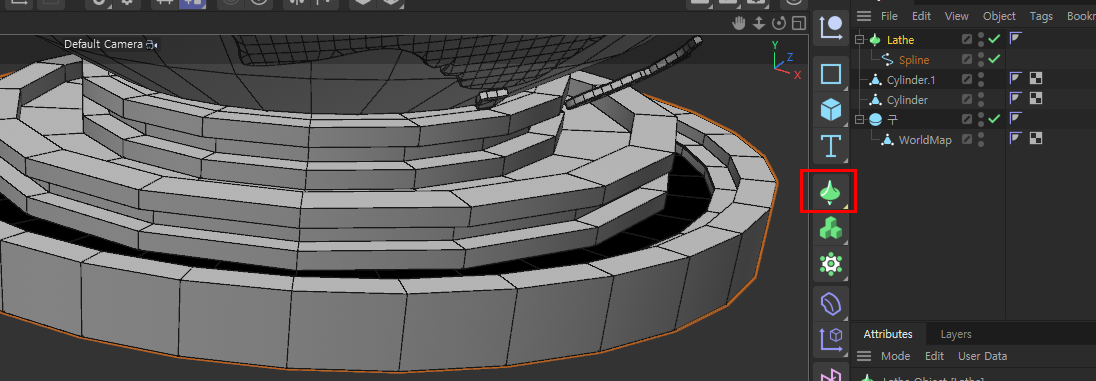Activate the viewport orbit icon
The height and width of the screenshot is (381, 1096).
pyautogui.click(x=779, y=24)
